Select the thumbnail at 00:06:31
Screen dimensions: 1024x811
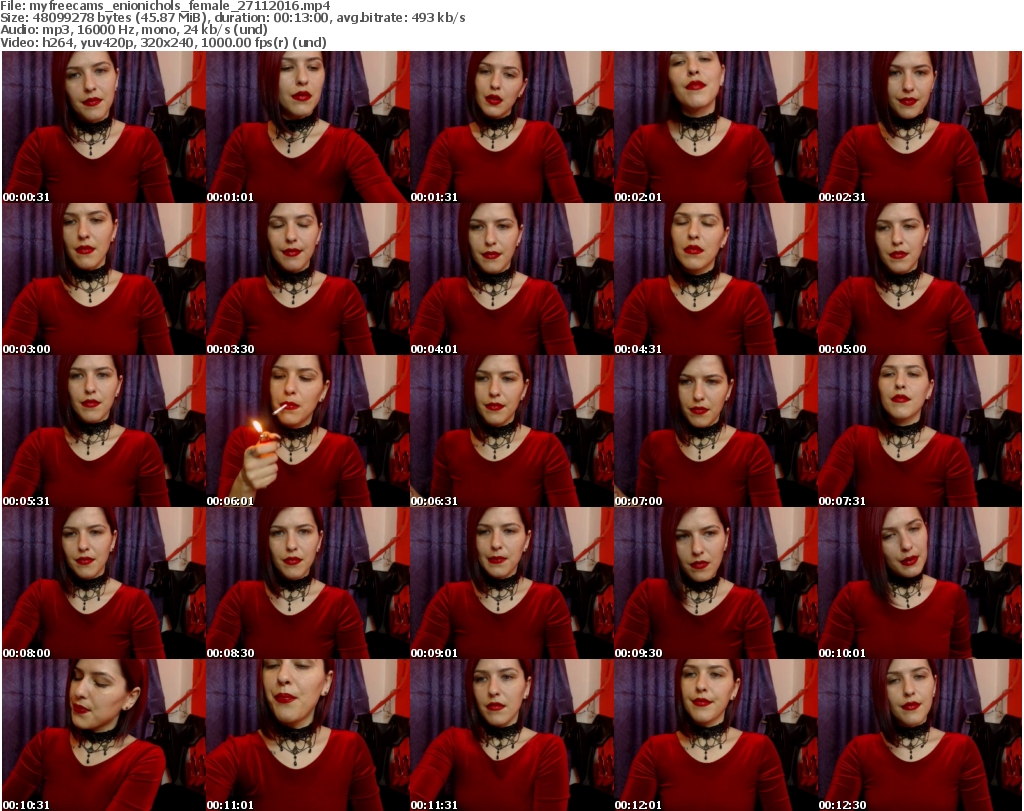tap(511, 431)
